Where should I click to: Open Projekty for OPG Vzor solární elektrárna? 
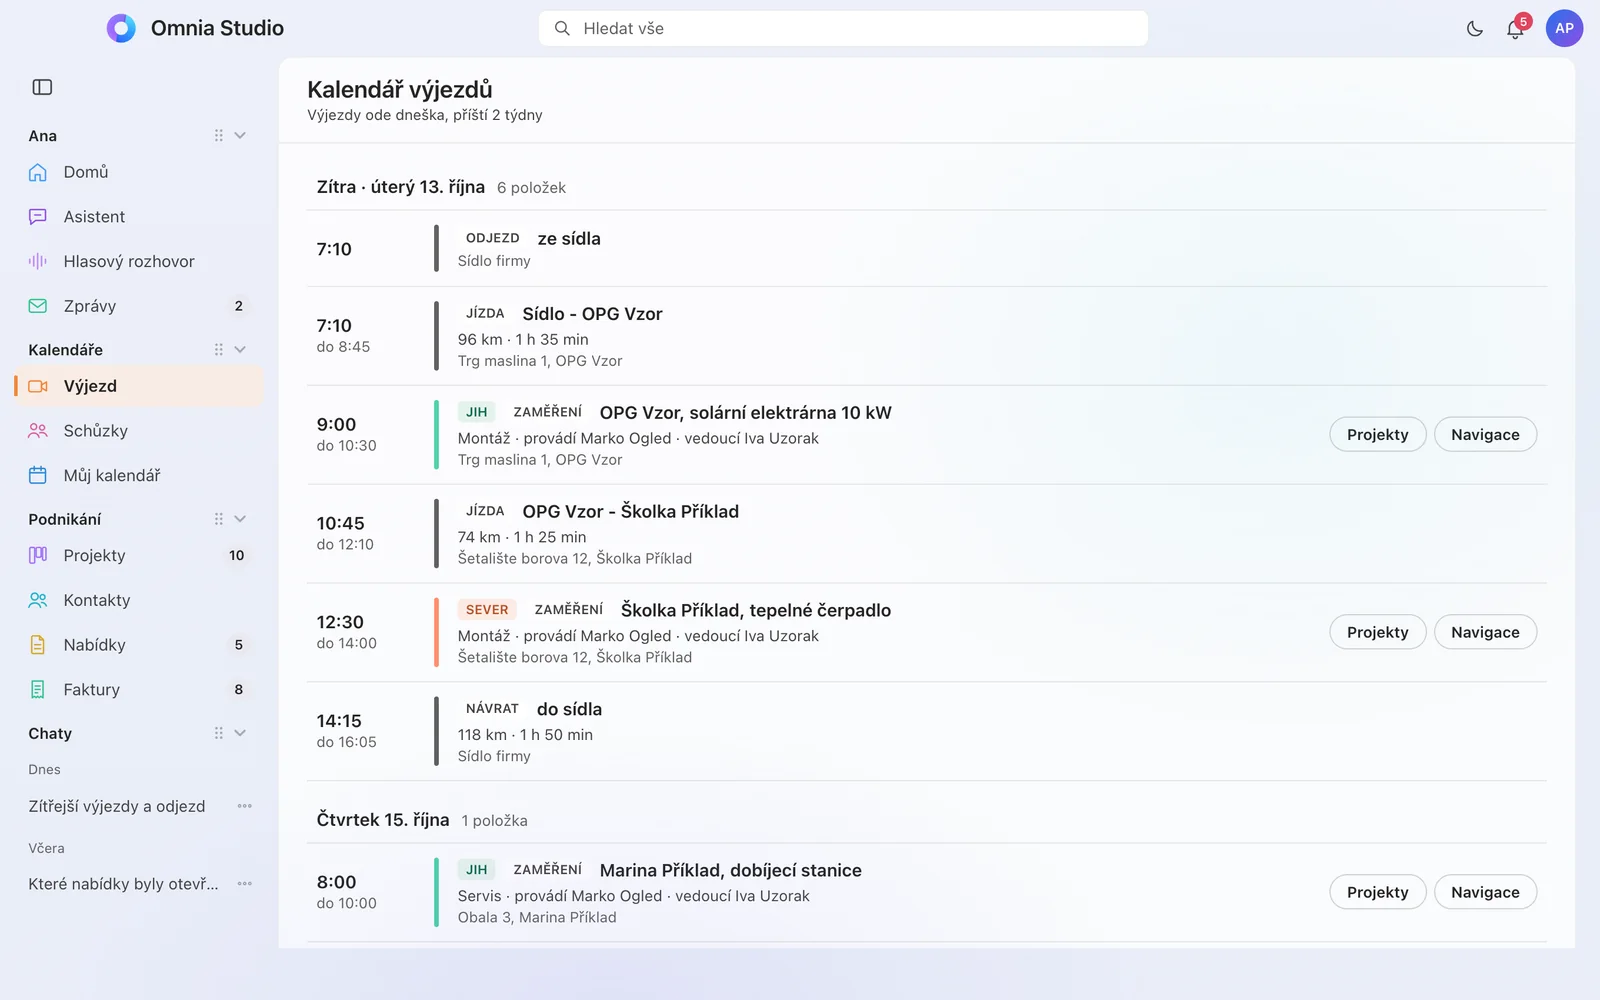(1377, 434)
